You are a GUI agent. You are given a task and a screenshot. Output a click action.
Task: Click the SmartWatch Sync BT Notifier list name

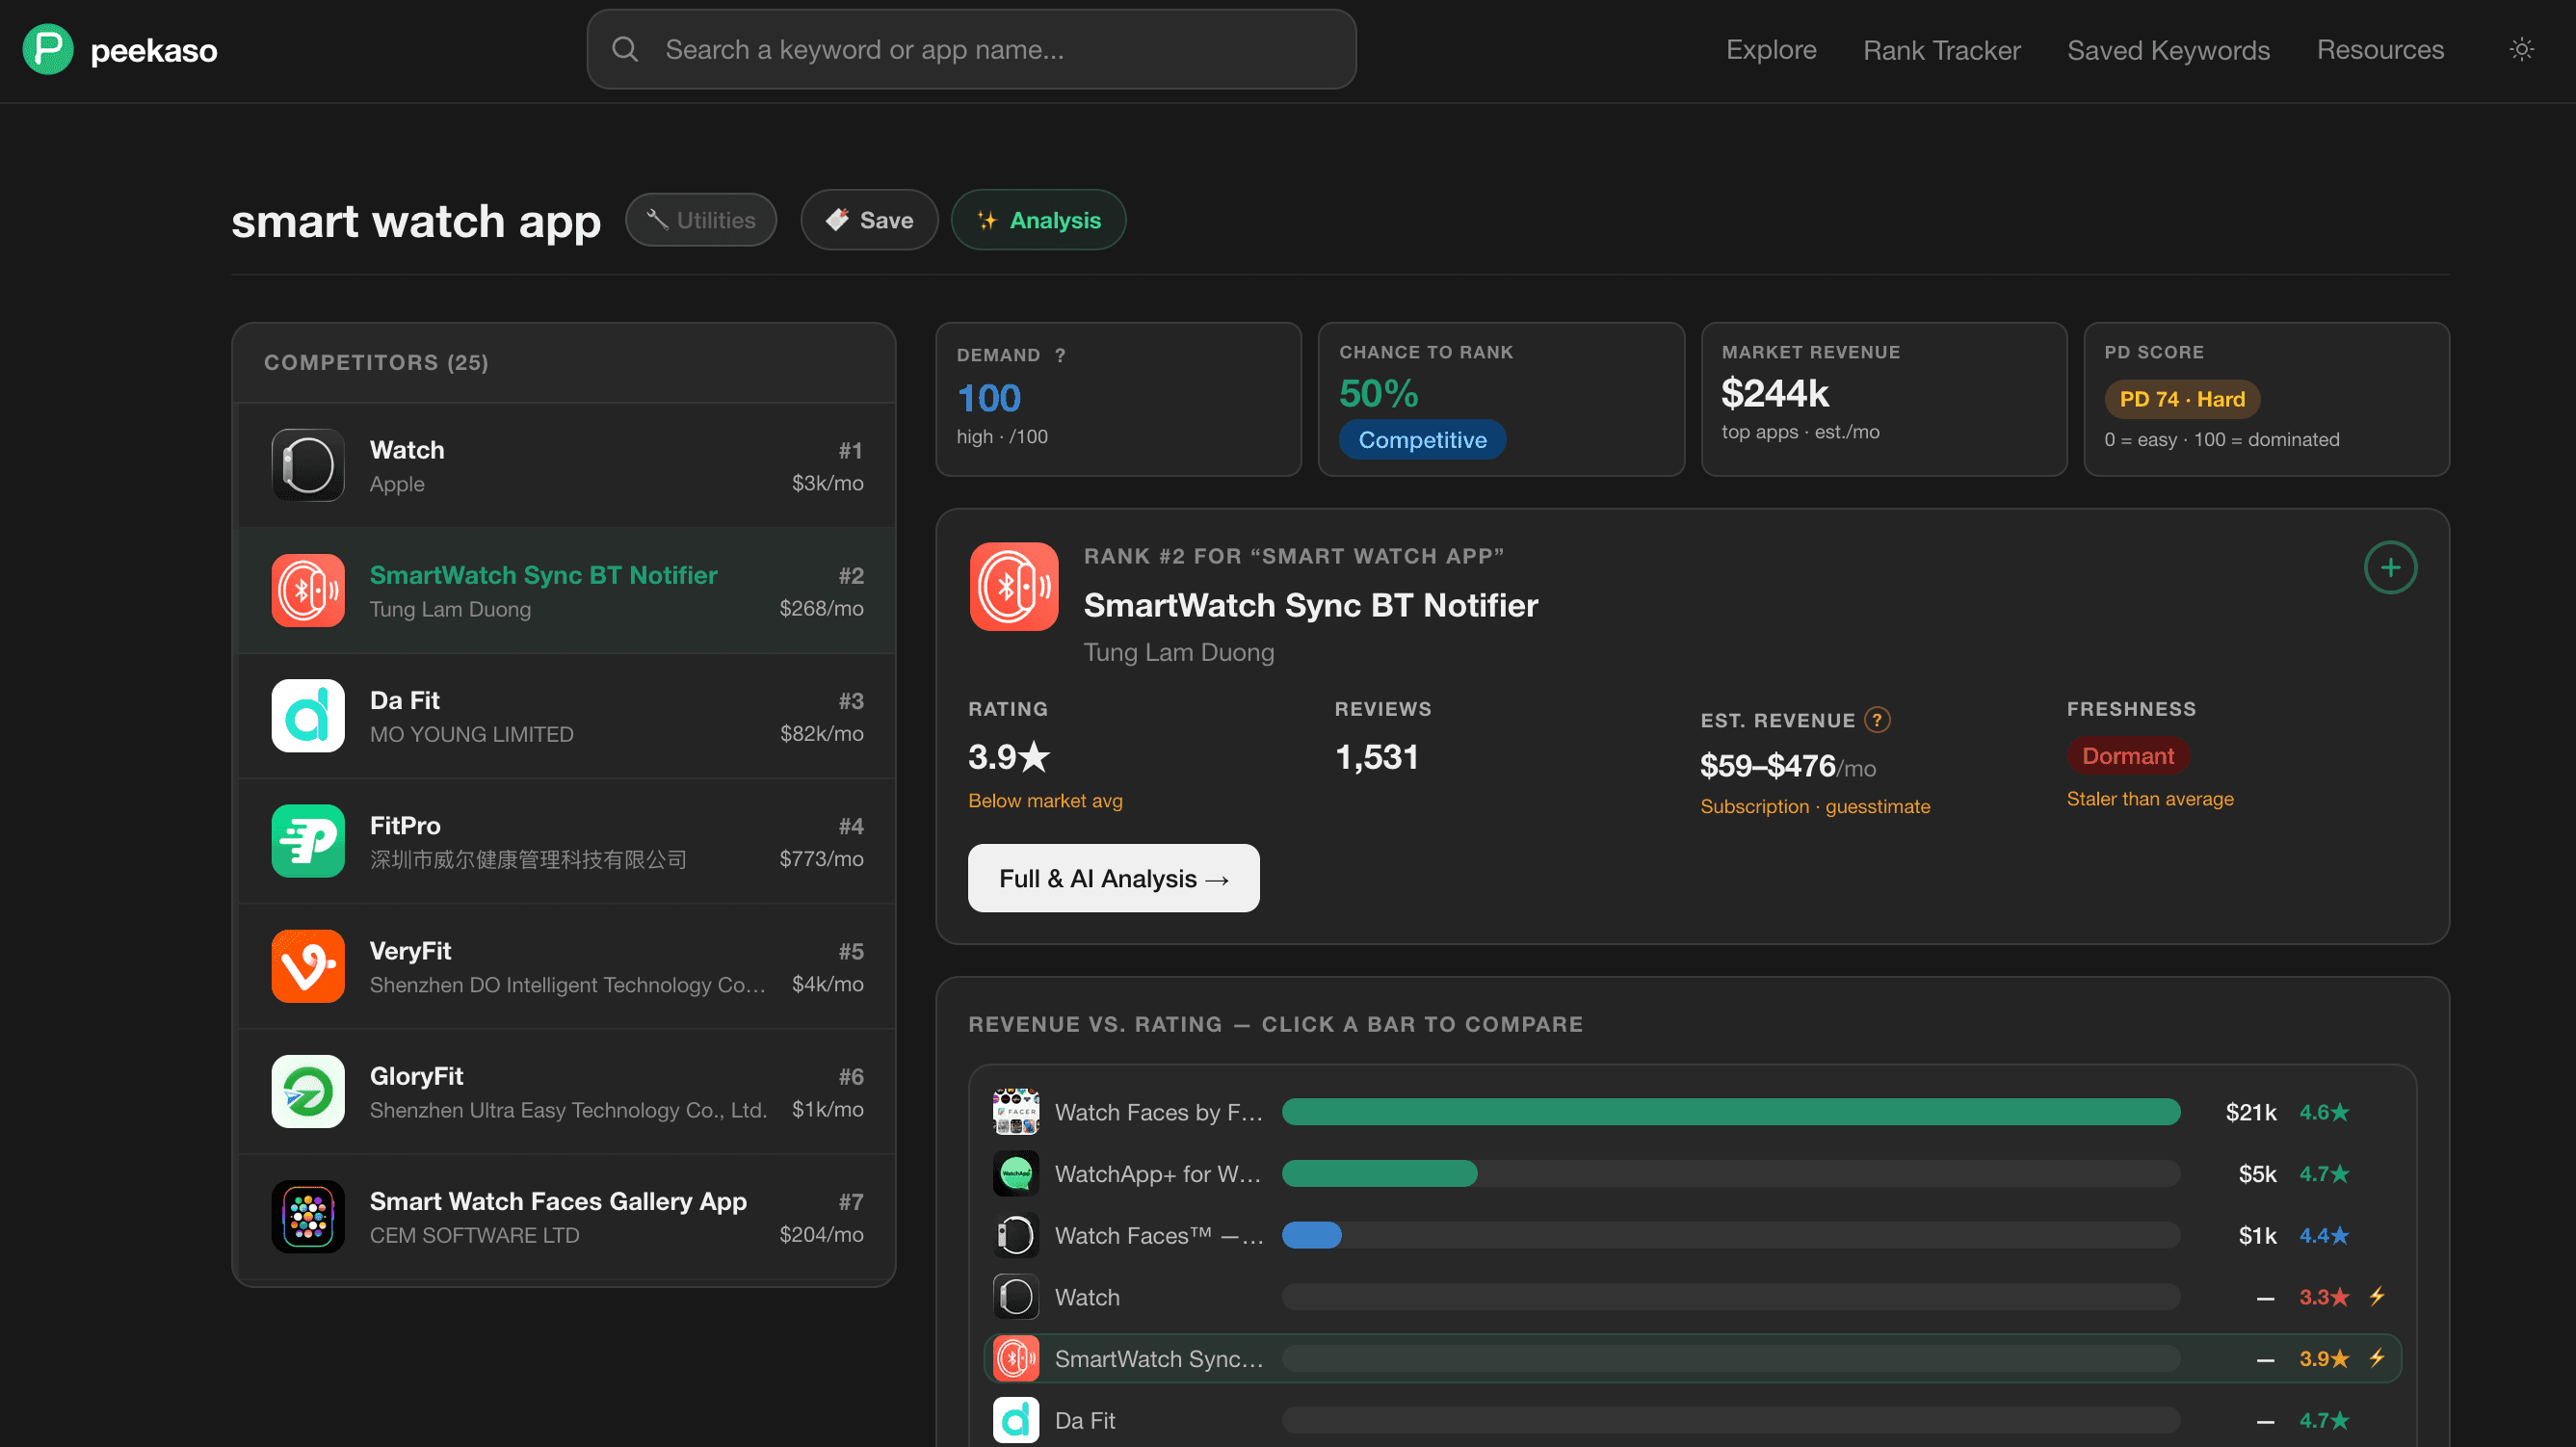[x=543, y=575]
